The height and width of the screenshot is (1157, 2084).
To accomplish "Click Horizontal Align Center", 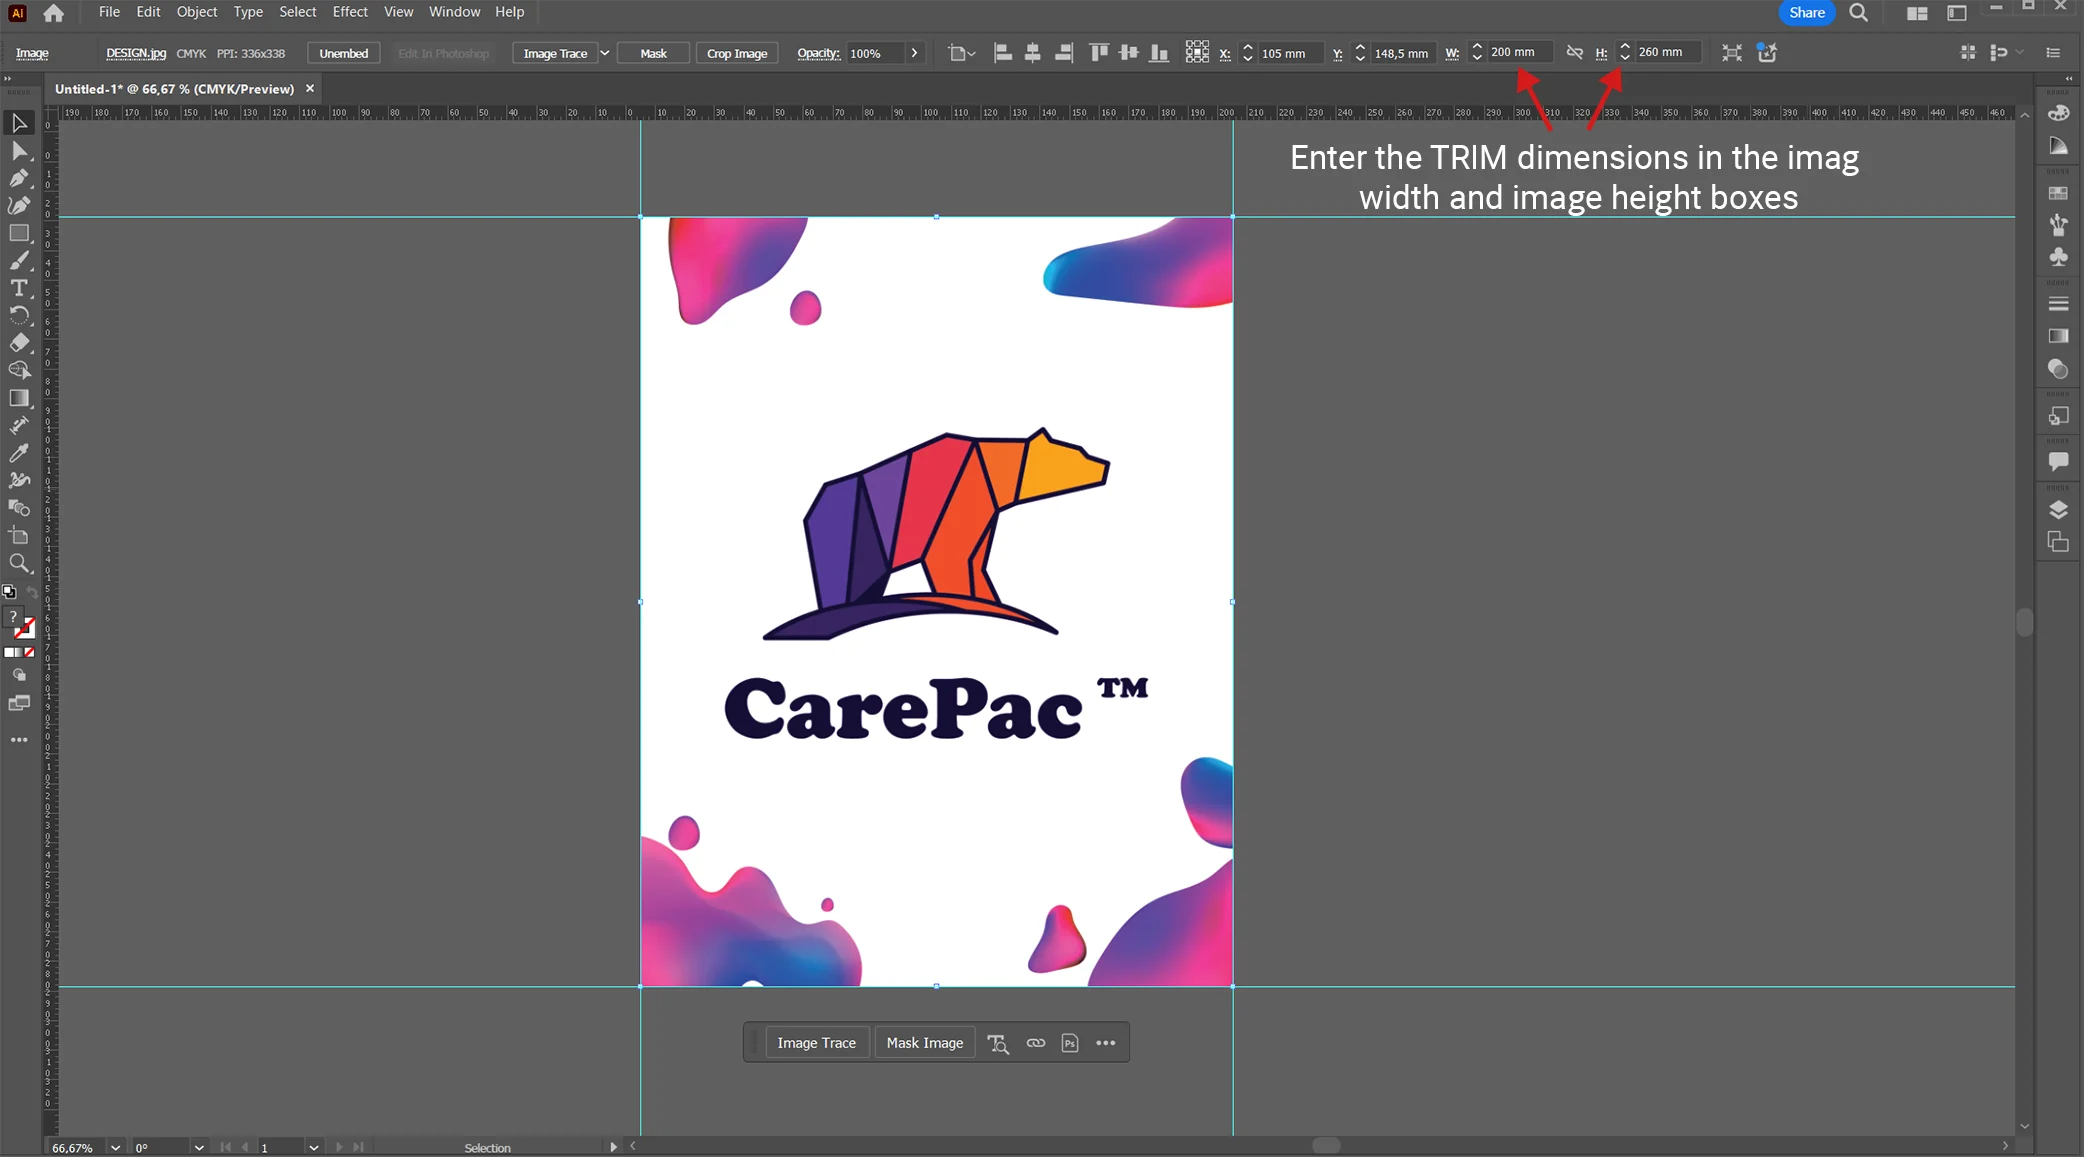I will 1033,52.
